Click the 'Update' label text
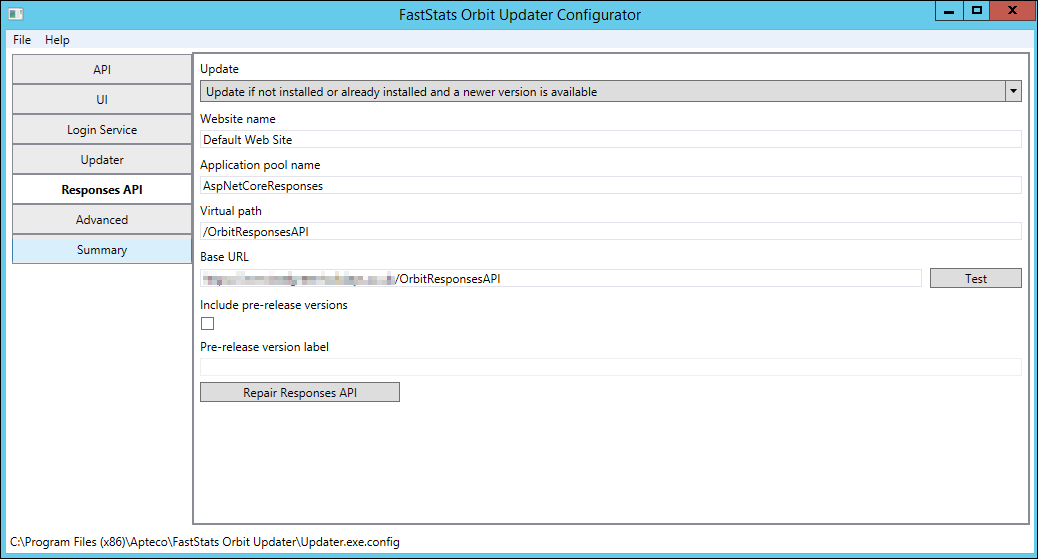Viewport: 1038px width, 559px height. click(x=219, y=69)
